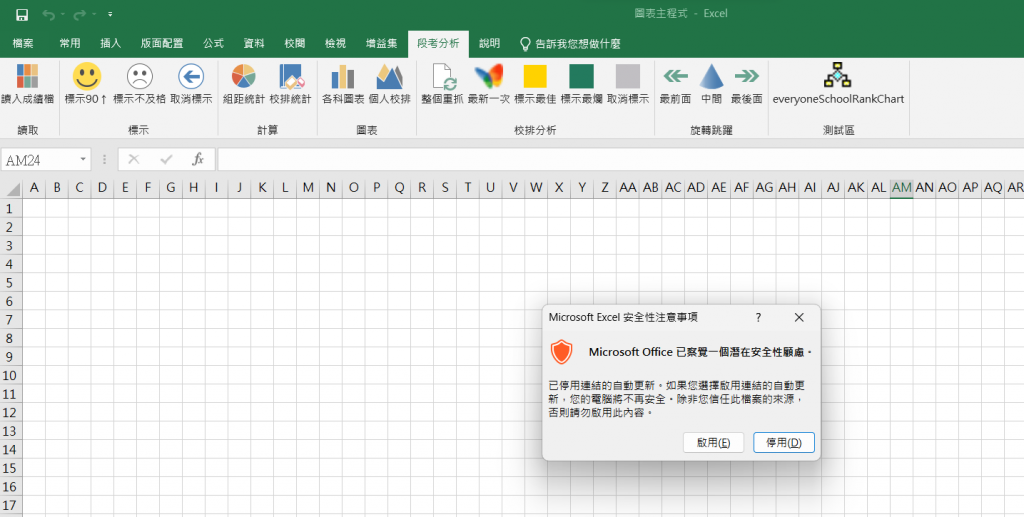Switch to the 增益集 tab

pyautogui.click(x=381, y=44)
